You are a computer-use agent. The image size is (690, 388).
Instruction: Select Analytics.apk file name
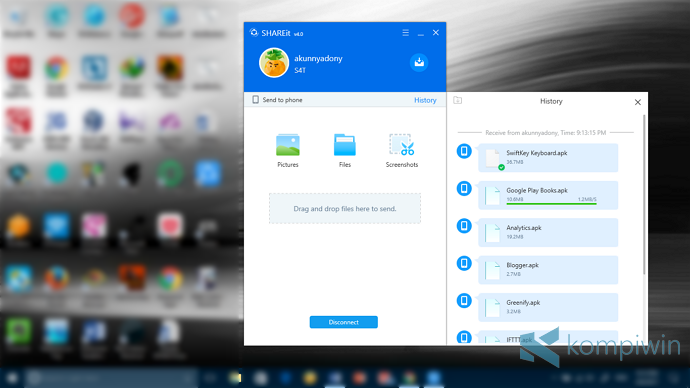(x=524, y=228)
